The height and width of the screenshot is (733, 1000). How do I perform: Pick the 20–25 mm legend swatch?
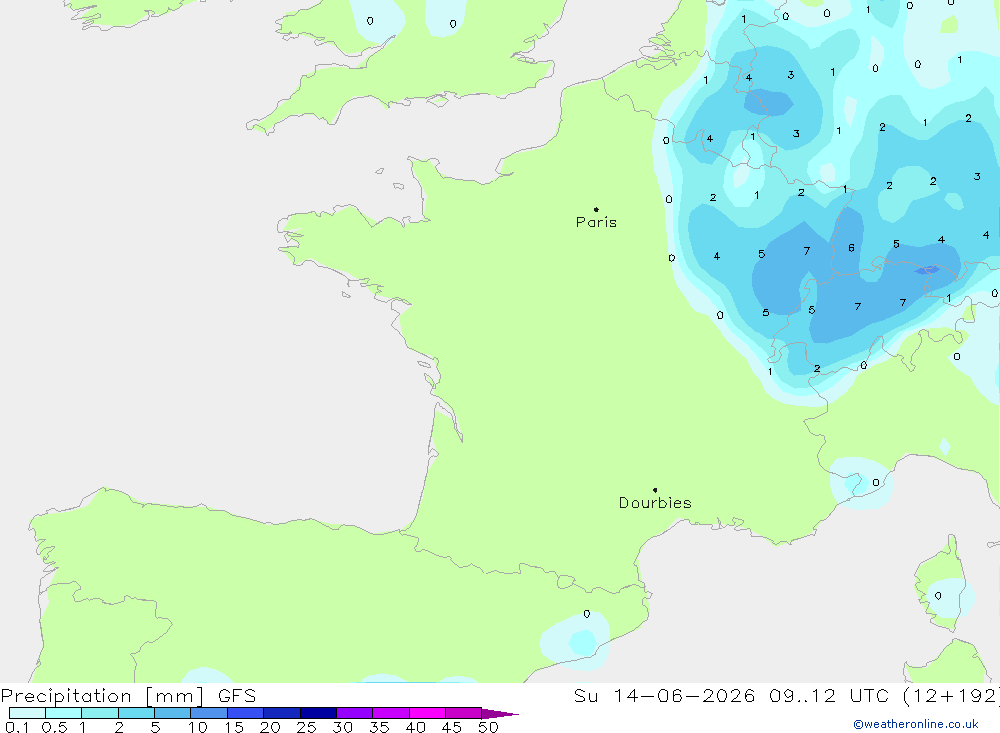point(282,713)
